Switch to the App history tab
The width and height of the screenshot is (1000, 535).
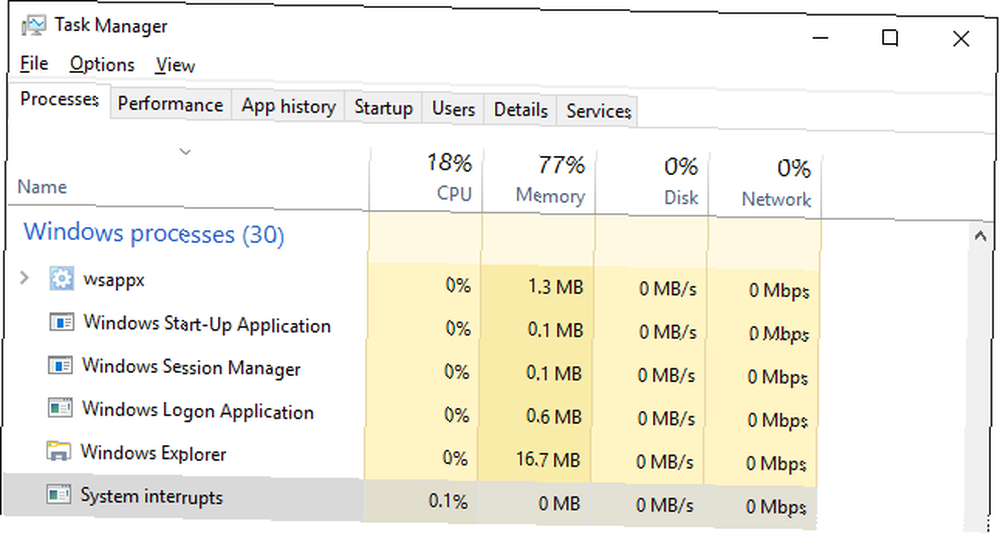(288, 106)
